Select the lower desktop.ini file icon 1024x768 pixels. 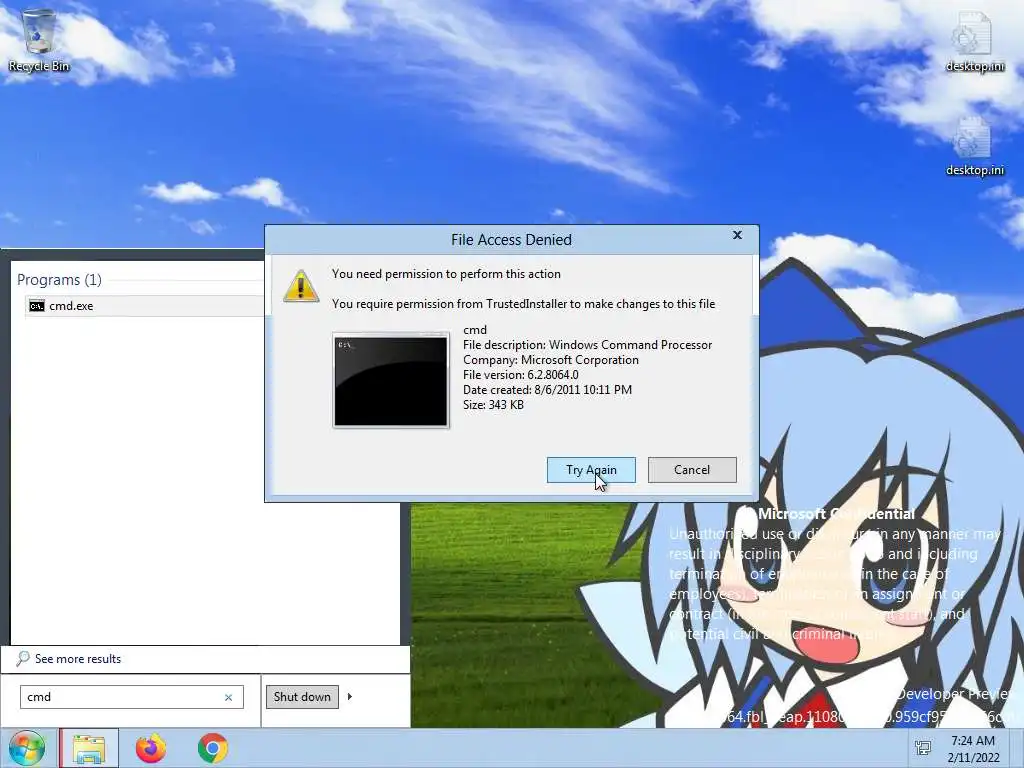click(974, 146)
